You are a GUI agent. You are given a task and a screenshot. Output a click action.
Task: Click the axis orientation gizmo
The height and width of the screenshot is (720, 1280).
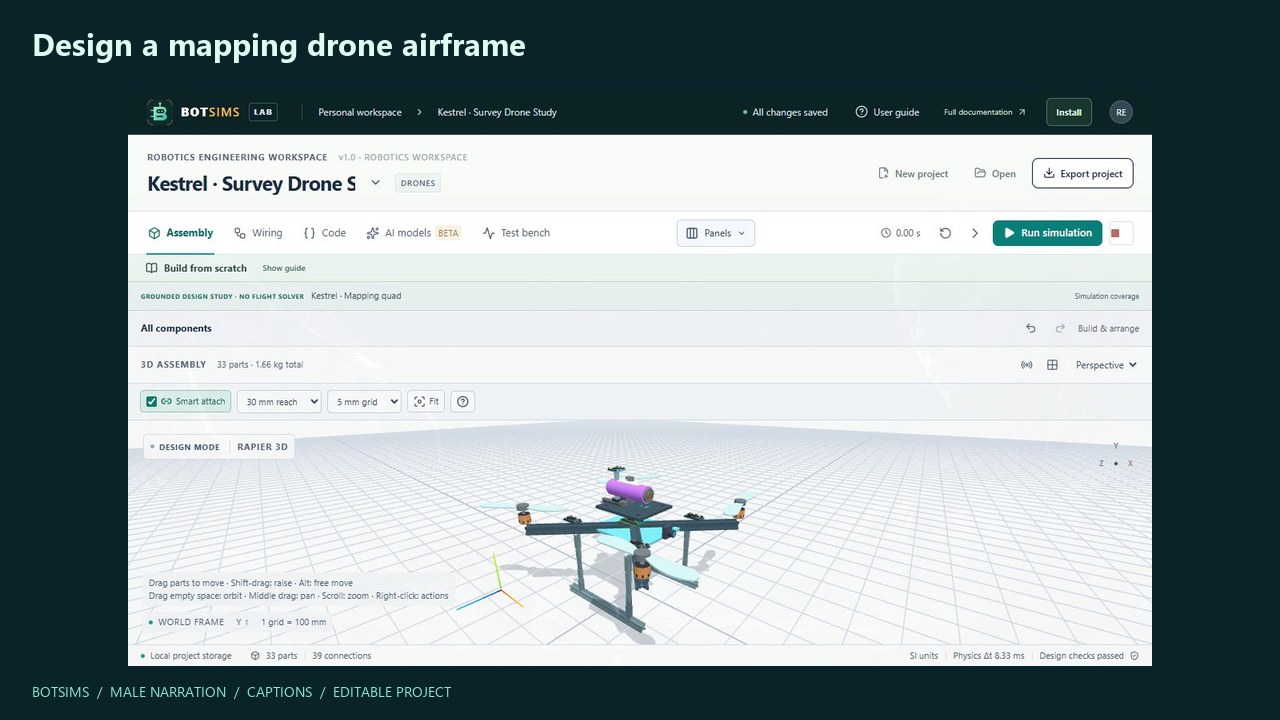coord(1115,456)
